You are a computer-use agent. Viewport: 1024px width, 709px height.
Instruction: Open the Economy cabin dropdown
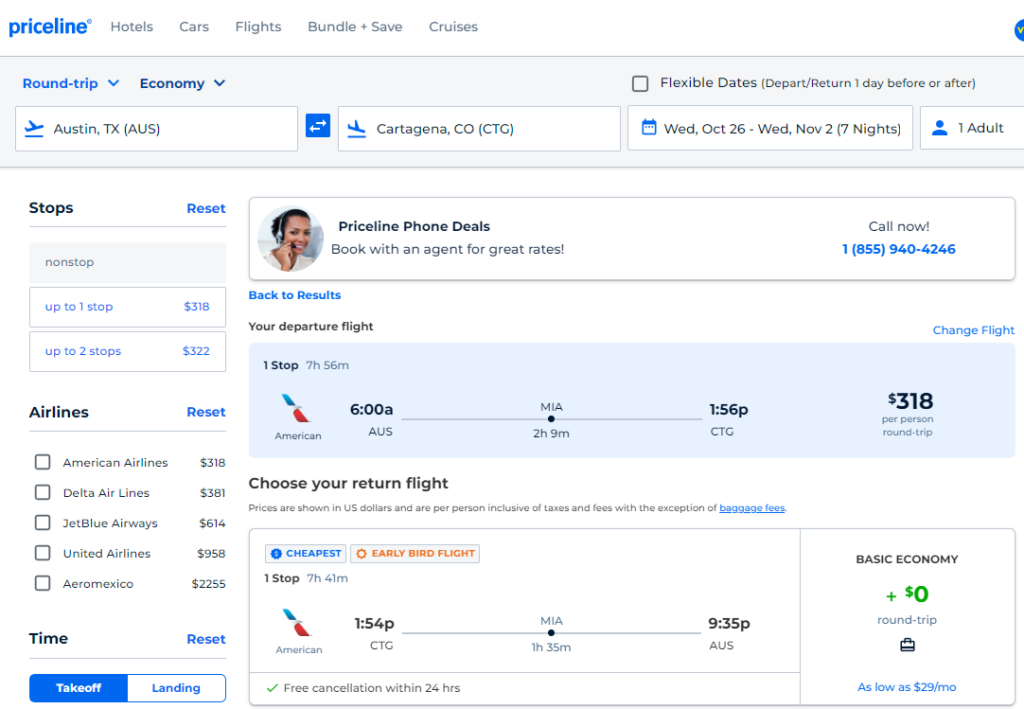181,83
